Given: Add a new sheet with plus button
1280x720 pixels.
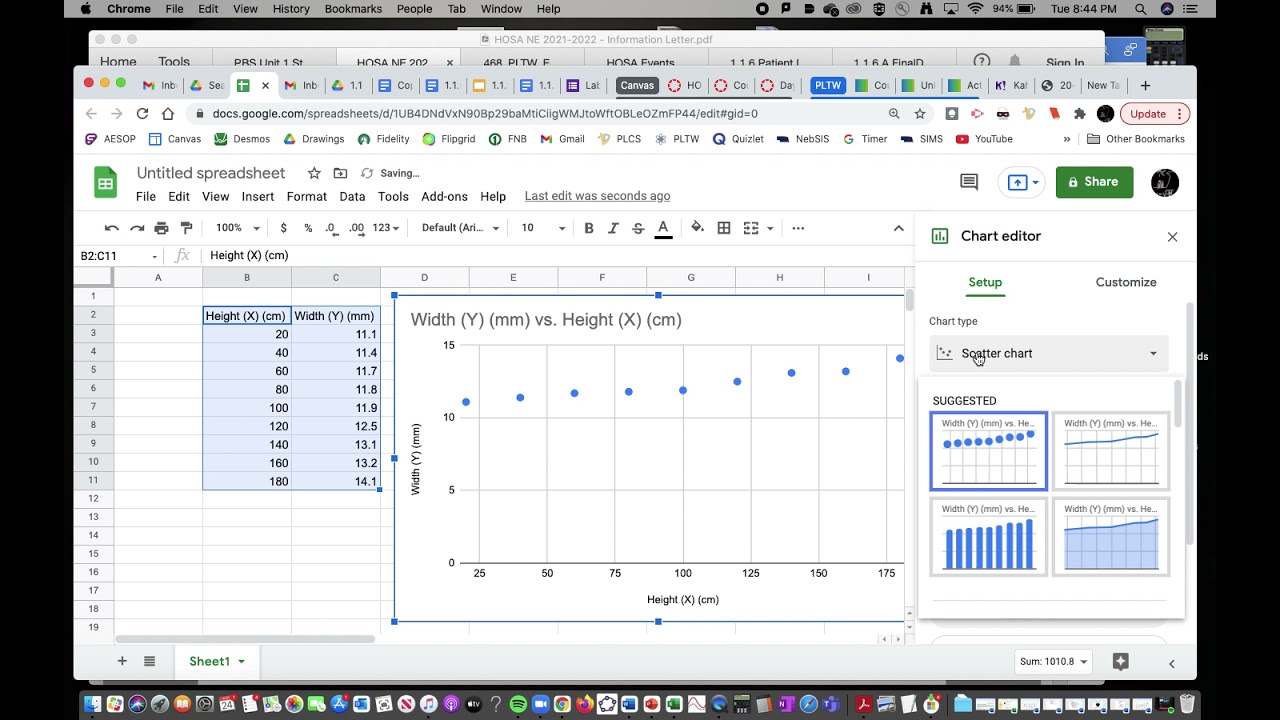Looking at the screenshot, I should (x=122, y=661).
